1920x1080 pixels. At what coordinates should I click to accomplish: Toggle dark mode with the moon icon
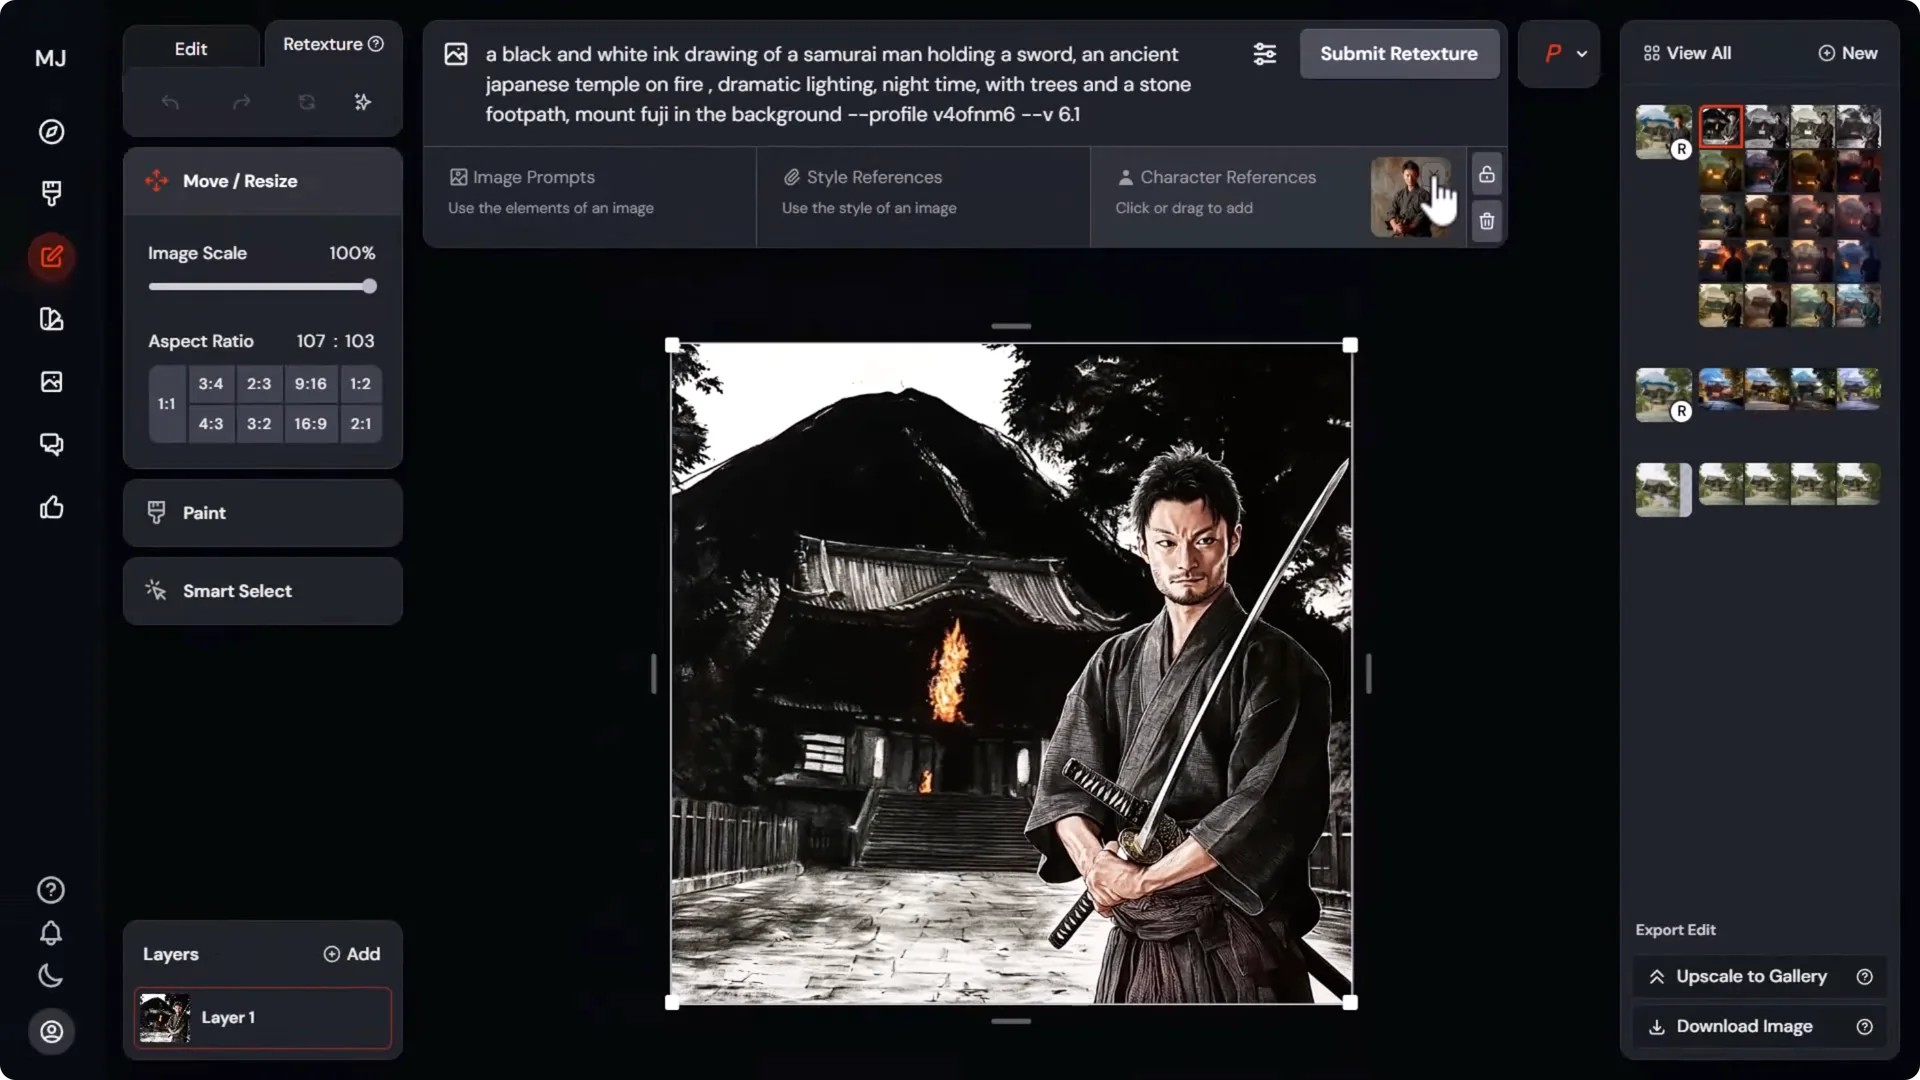click(51, 976)
